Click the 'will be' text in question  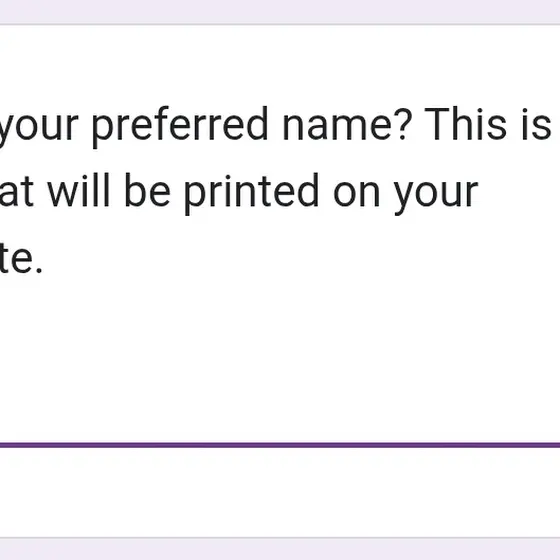[109, 190]
